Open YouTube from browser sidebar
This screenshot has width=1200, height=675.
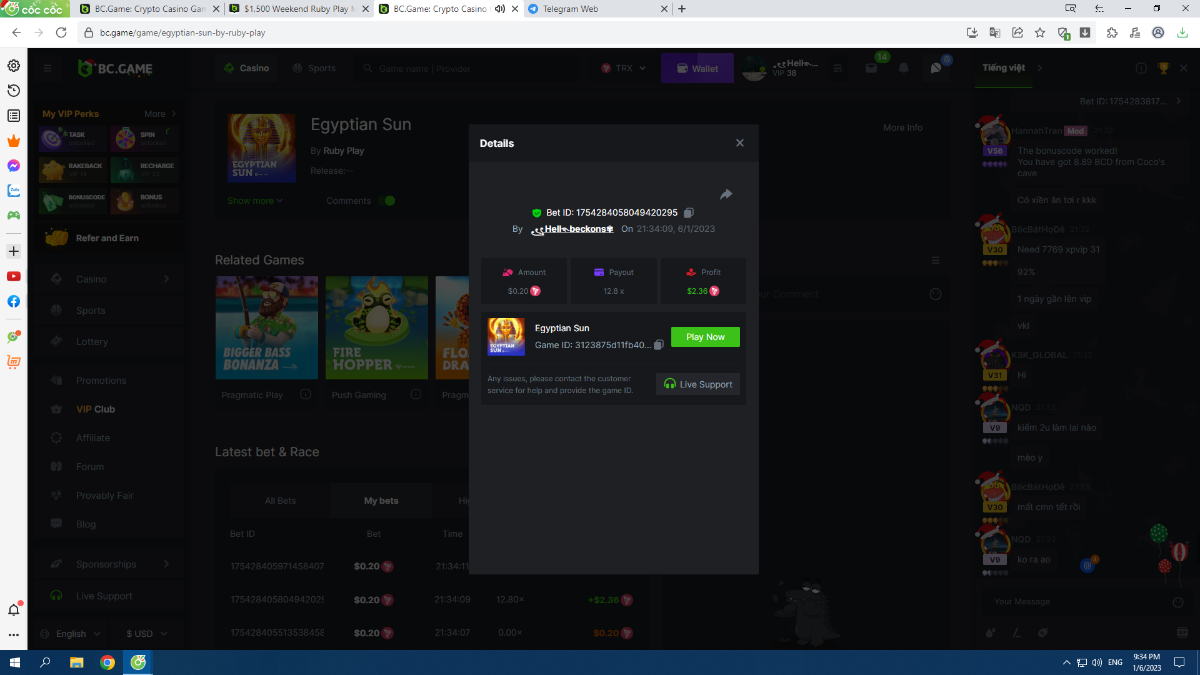click(14, 276)
